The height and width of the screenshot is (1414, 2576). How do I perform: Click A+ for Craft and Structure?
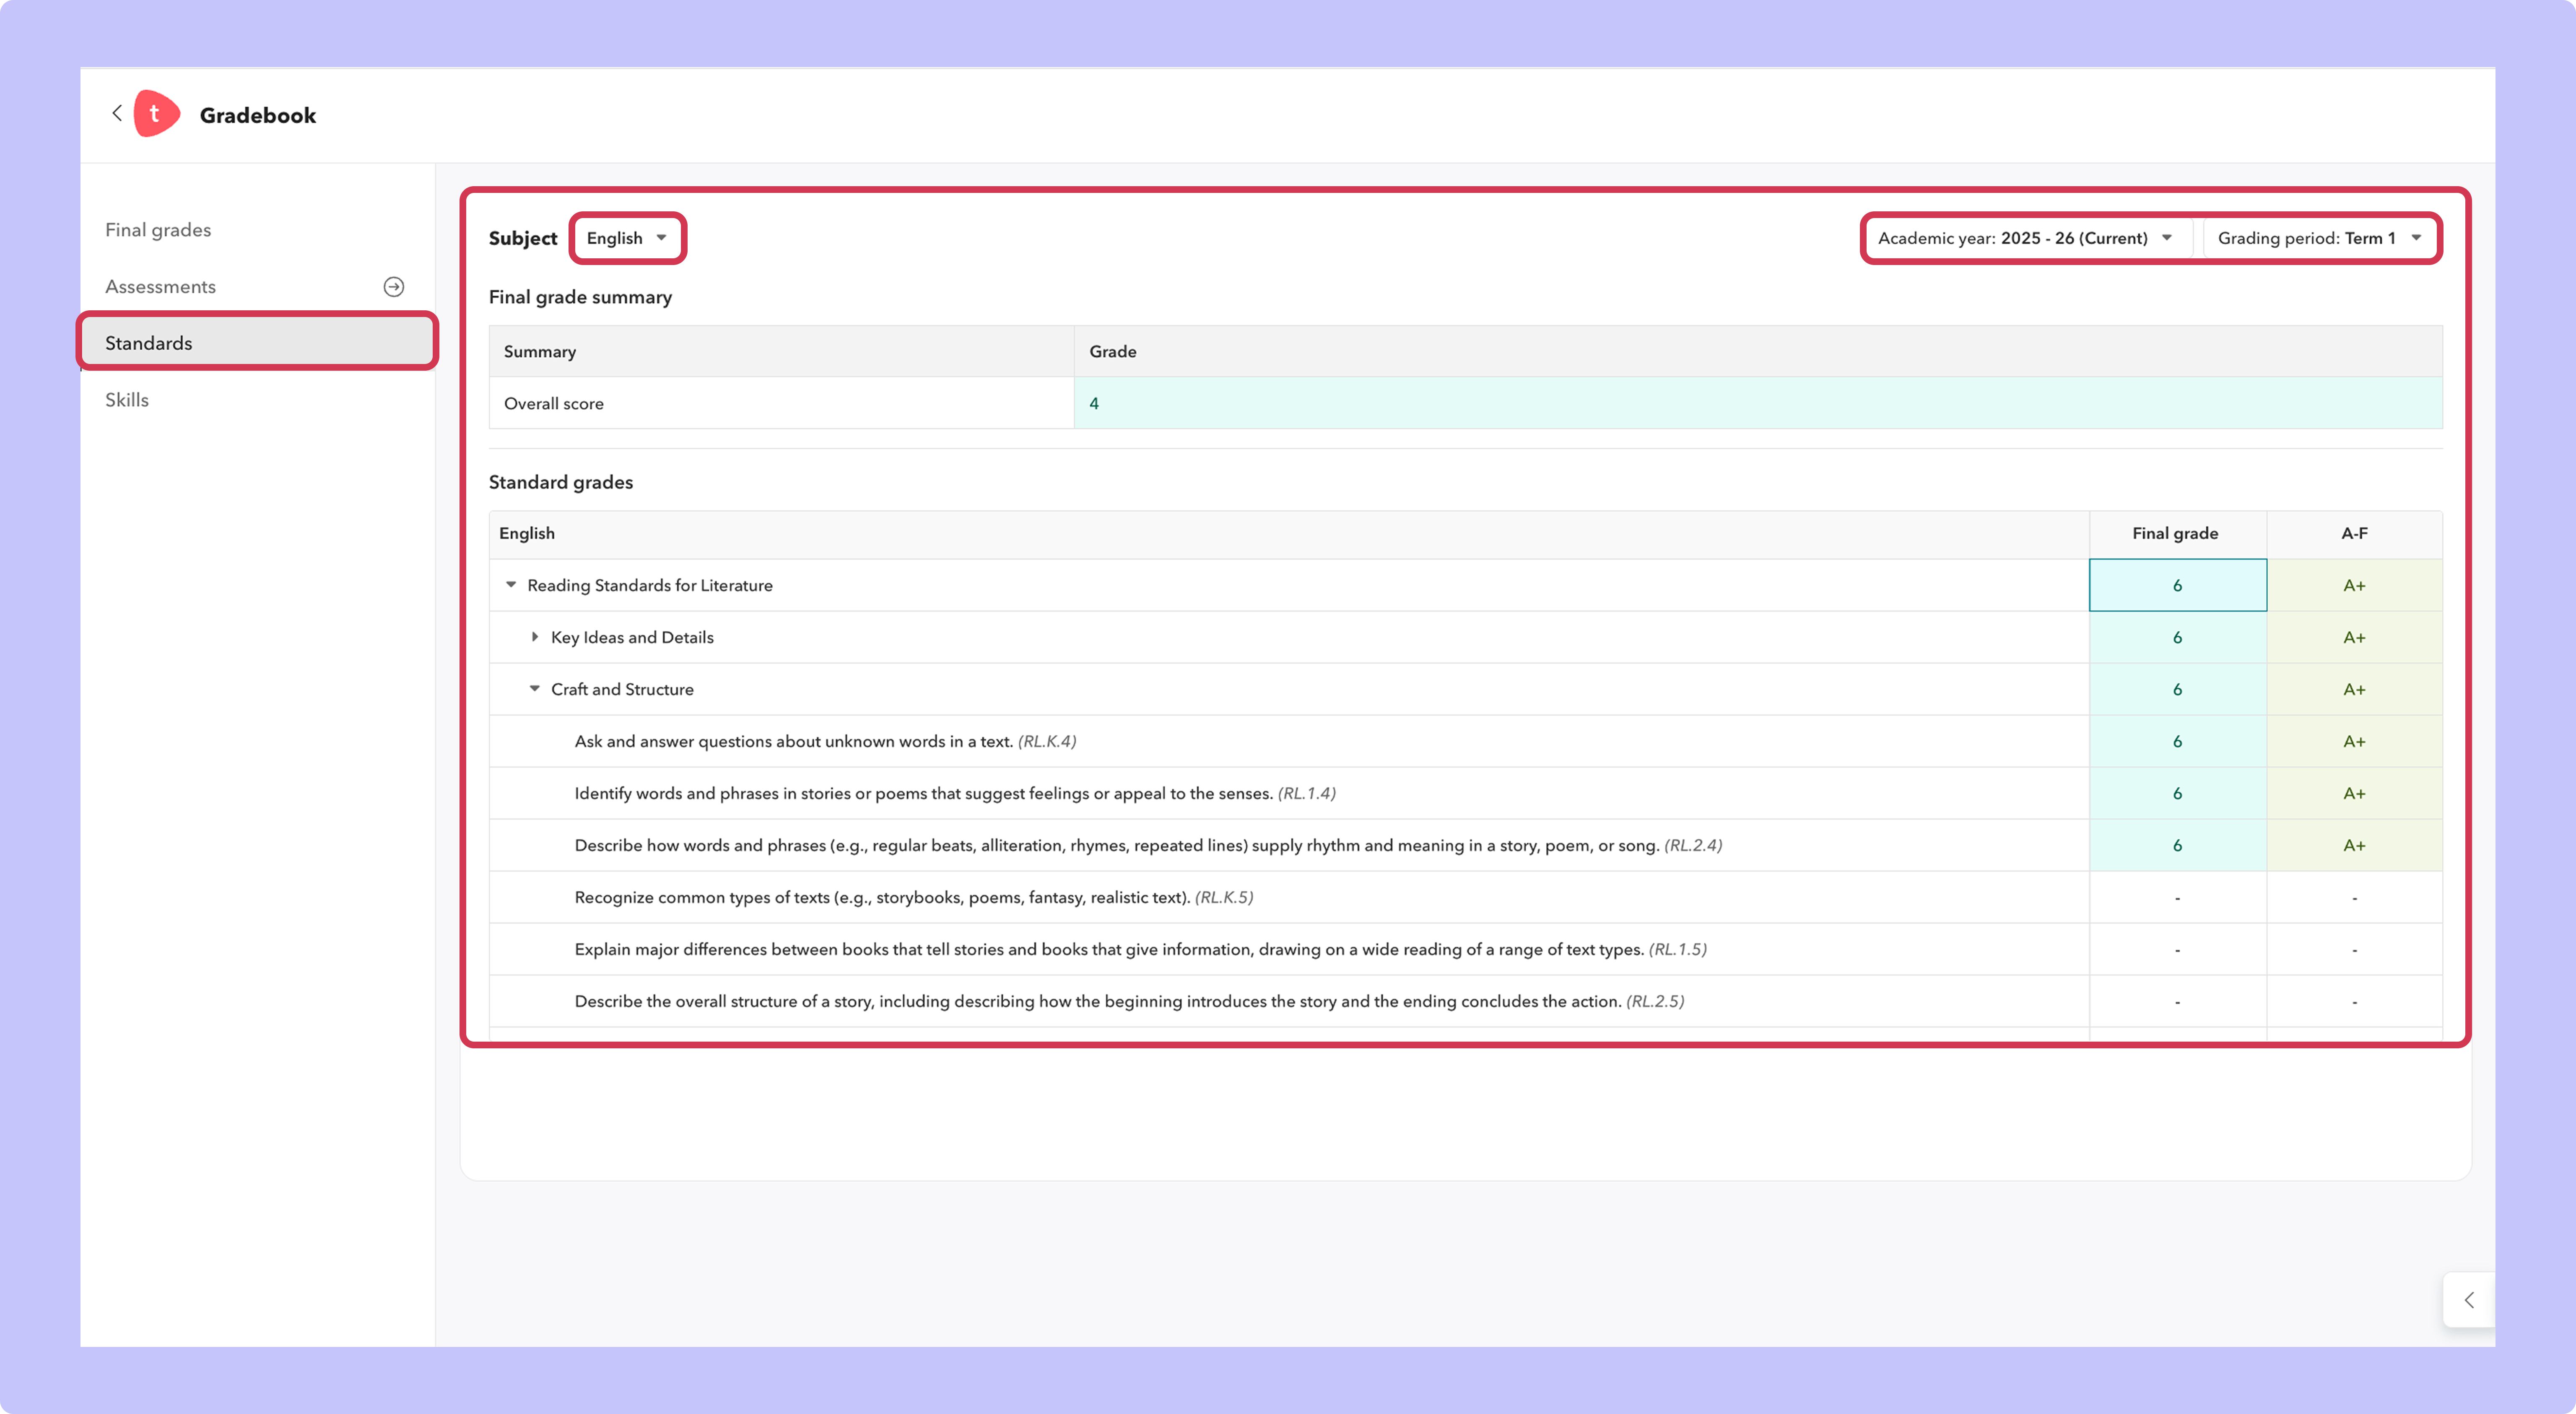[2355, 689]
